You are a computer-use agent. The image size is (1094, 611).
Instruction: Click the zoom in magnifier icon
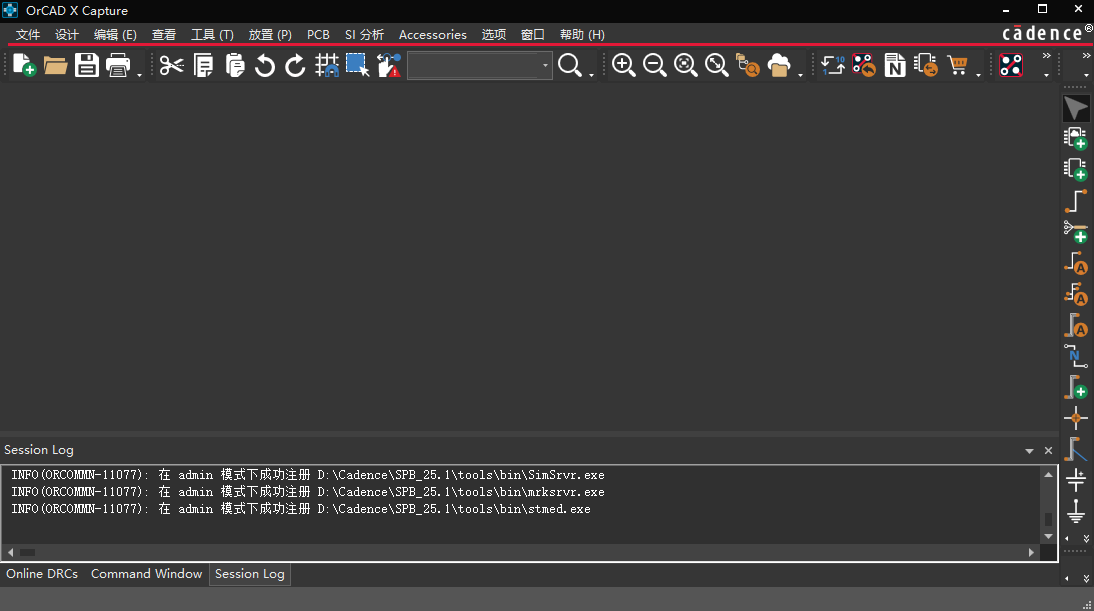coord(623,66)
